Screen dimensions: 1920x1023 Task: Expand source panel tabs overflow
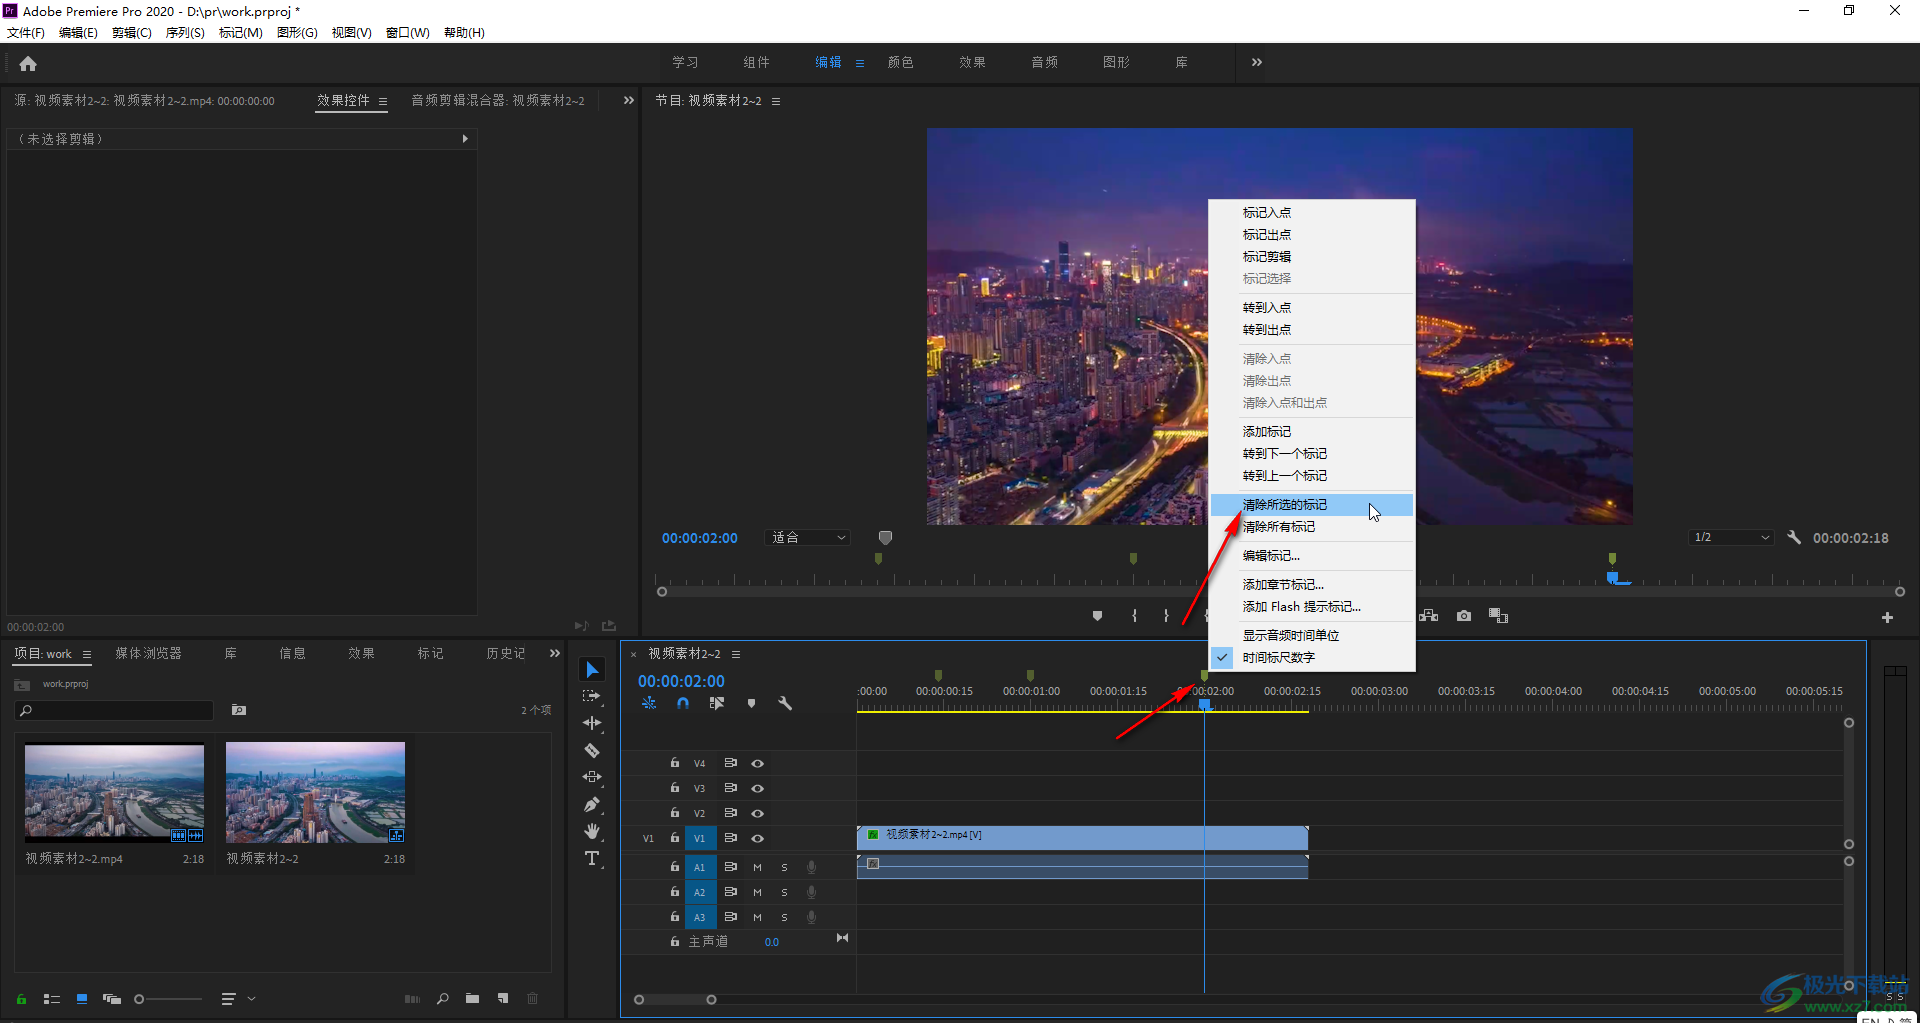(628, 100)
